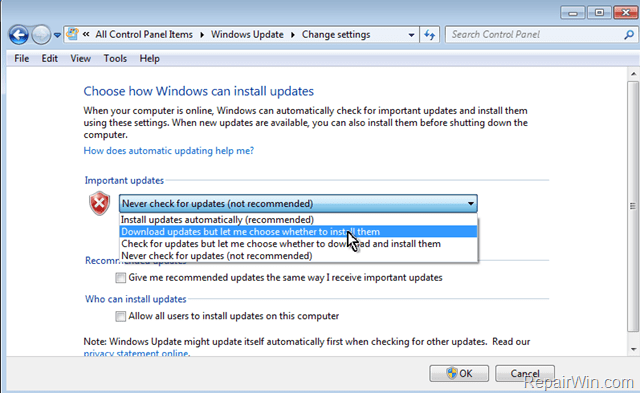Click the double chevron in address bar
Screen dimensions: 640x393
86,34
